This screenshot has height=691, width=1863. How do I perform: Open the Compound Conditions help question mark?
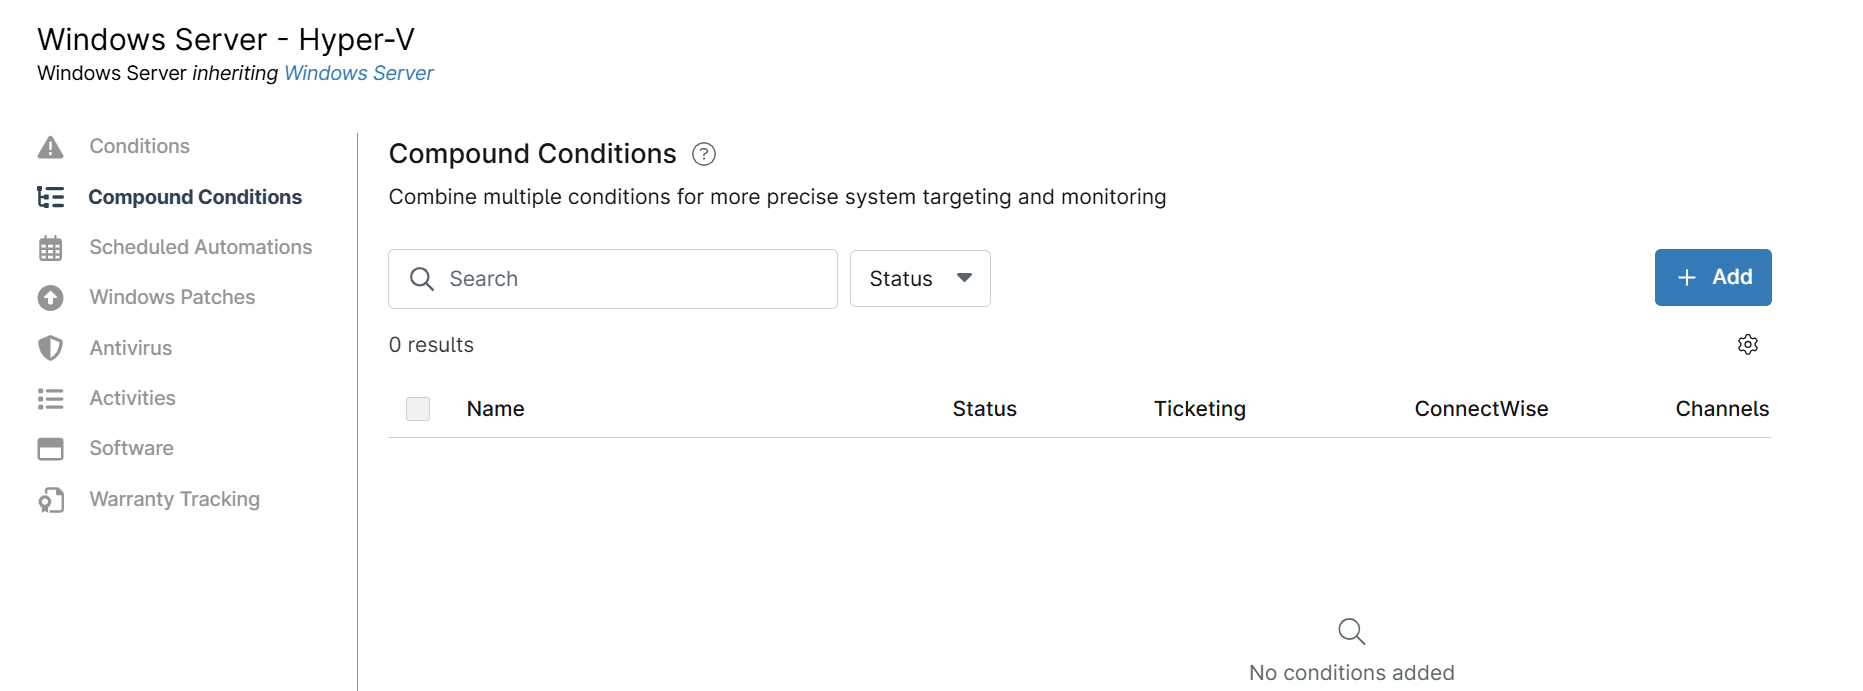point(704,154)
